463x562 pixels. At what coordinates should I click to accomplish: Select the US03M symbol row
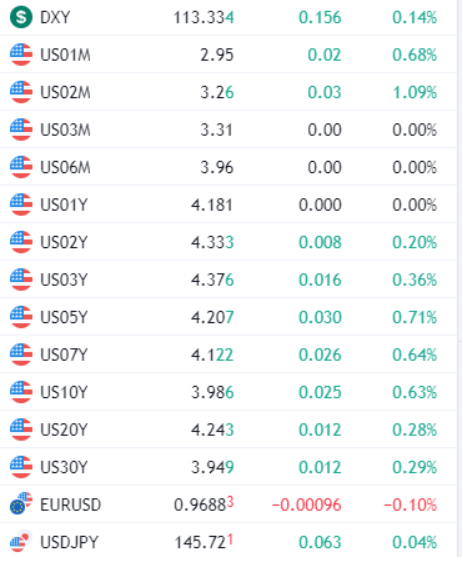(x=229, y=129)
